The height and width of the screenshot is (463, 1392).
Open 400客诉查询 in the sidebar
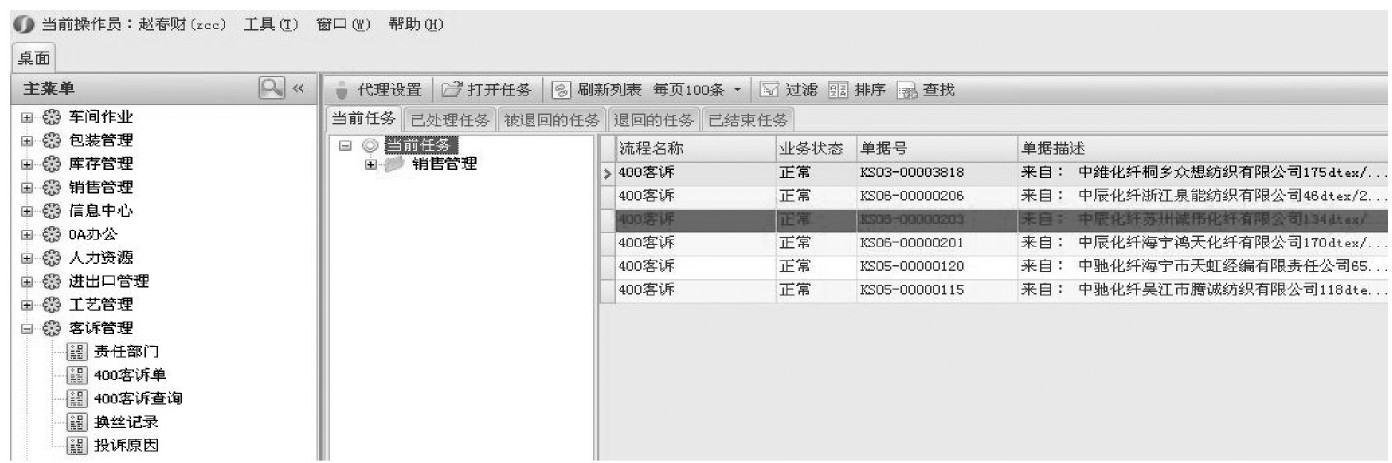(138, 399)
